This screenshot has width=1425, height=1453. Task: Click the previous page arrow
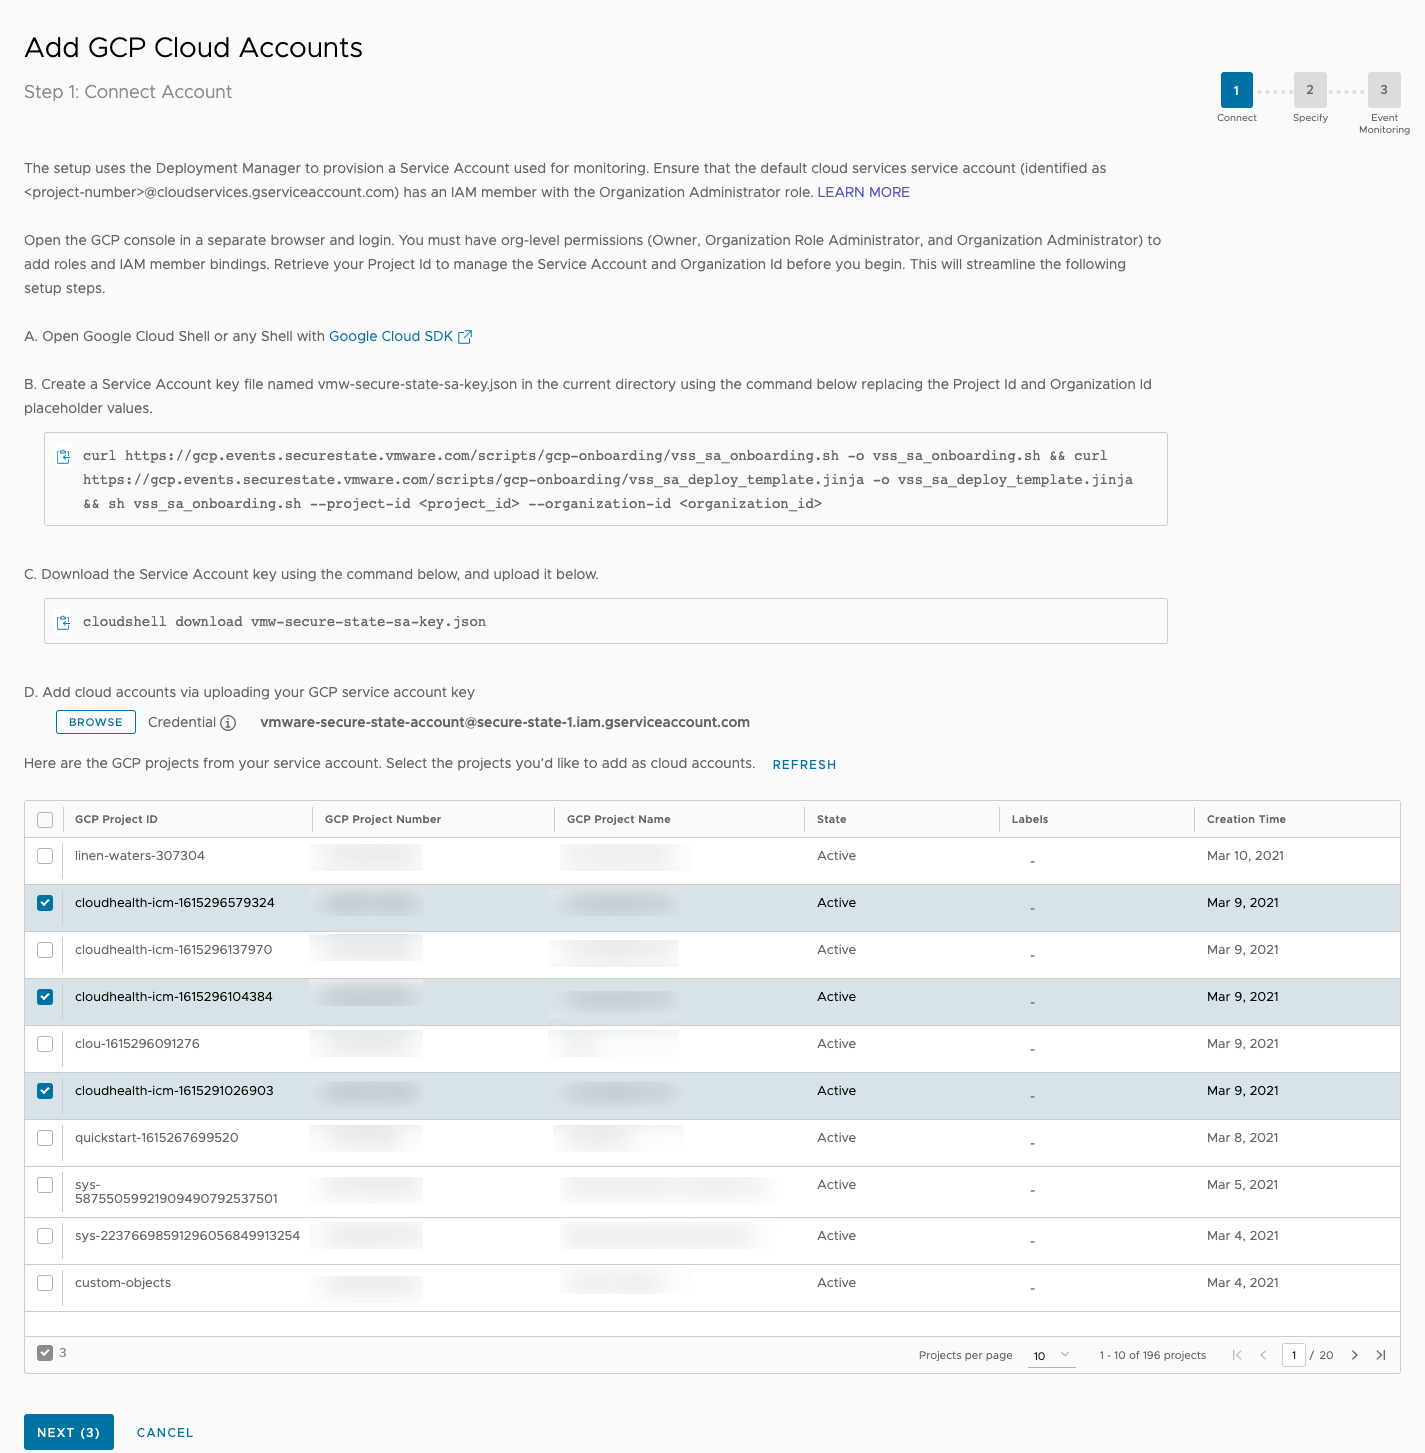1264,1355
